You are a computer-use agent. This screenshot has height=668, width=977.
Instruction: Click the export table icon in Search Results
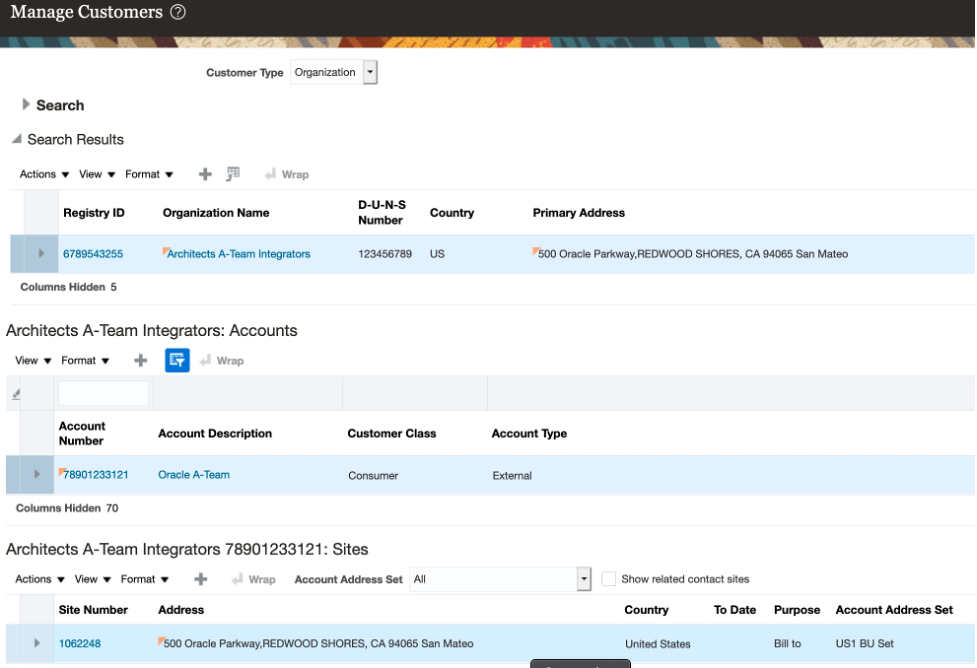point(233,174)
